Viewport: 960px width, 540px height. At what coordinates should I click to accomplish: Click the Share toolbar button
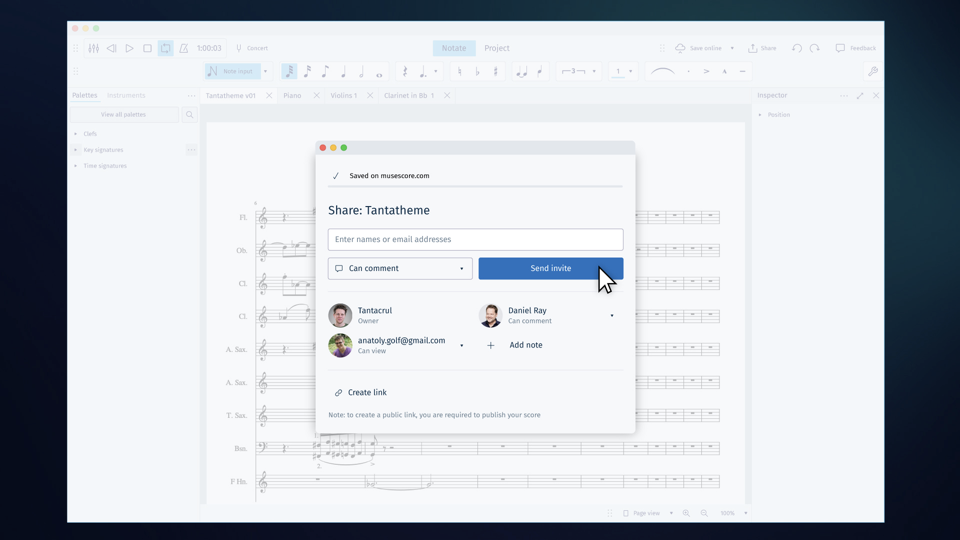762,48
